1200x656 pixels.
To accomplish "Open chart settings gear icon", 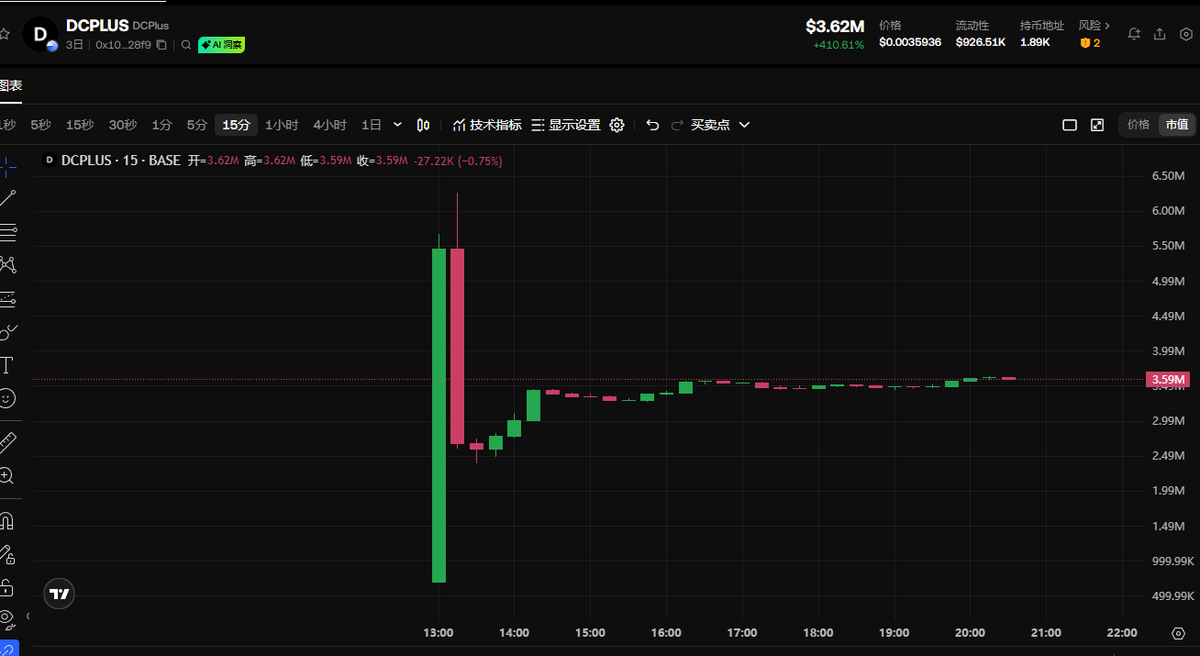I will click(x=617, y=125).
